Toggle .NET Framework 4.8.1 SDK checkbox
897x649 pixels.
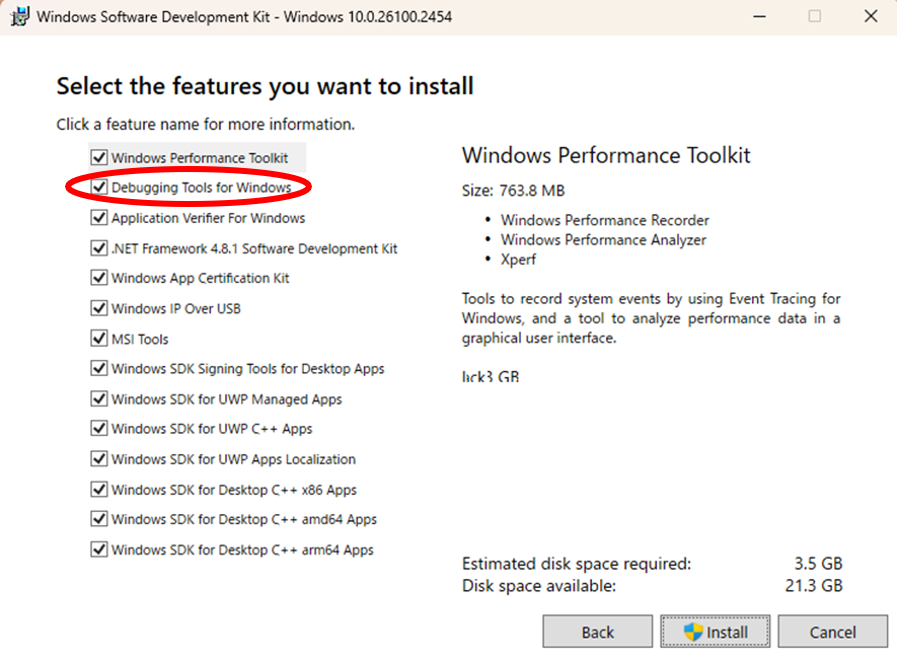click(x=99, y=248)
